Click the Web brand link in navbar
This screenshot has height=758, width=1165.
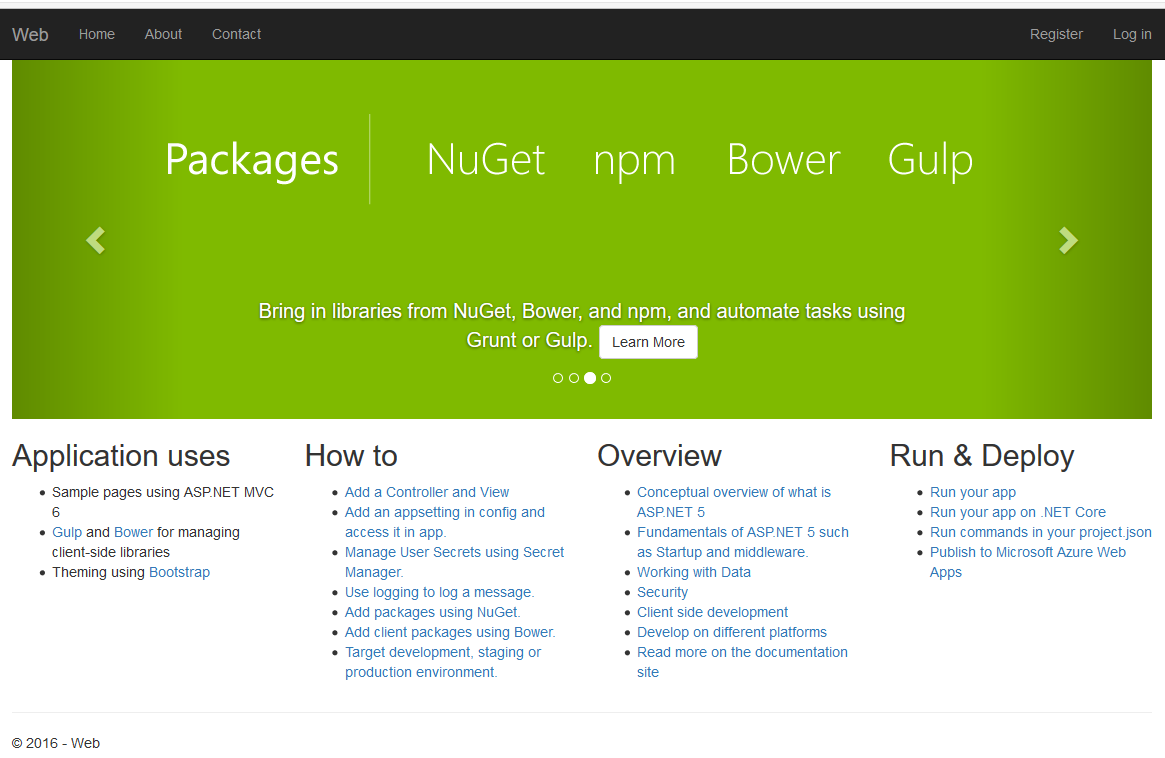click(30, 35)
